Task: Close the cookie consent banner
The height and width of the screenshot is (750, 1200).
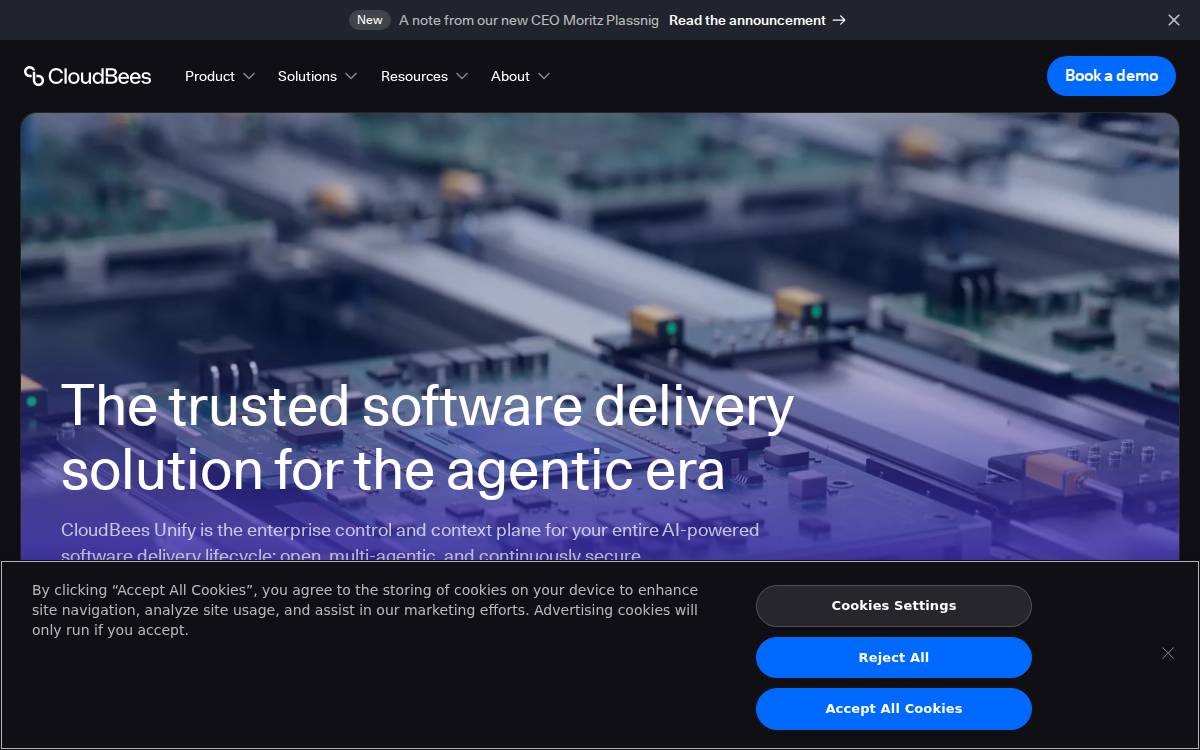Action: click(1168, 653)
